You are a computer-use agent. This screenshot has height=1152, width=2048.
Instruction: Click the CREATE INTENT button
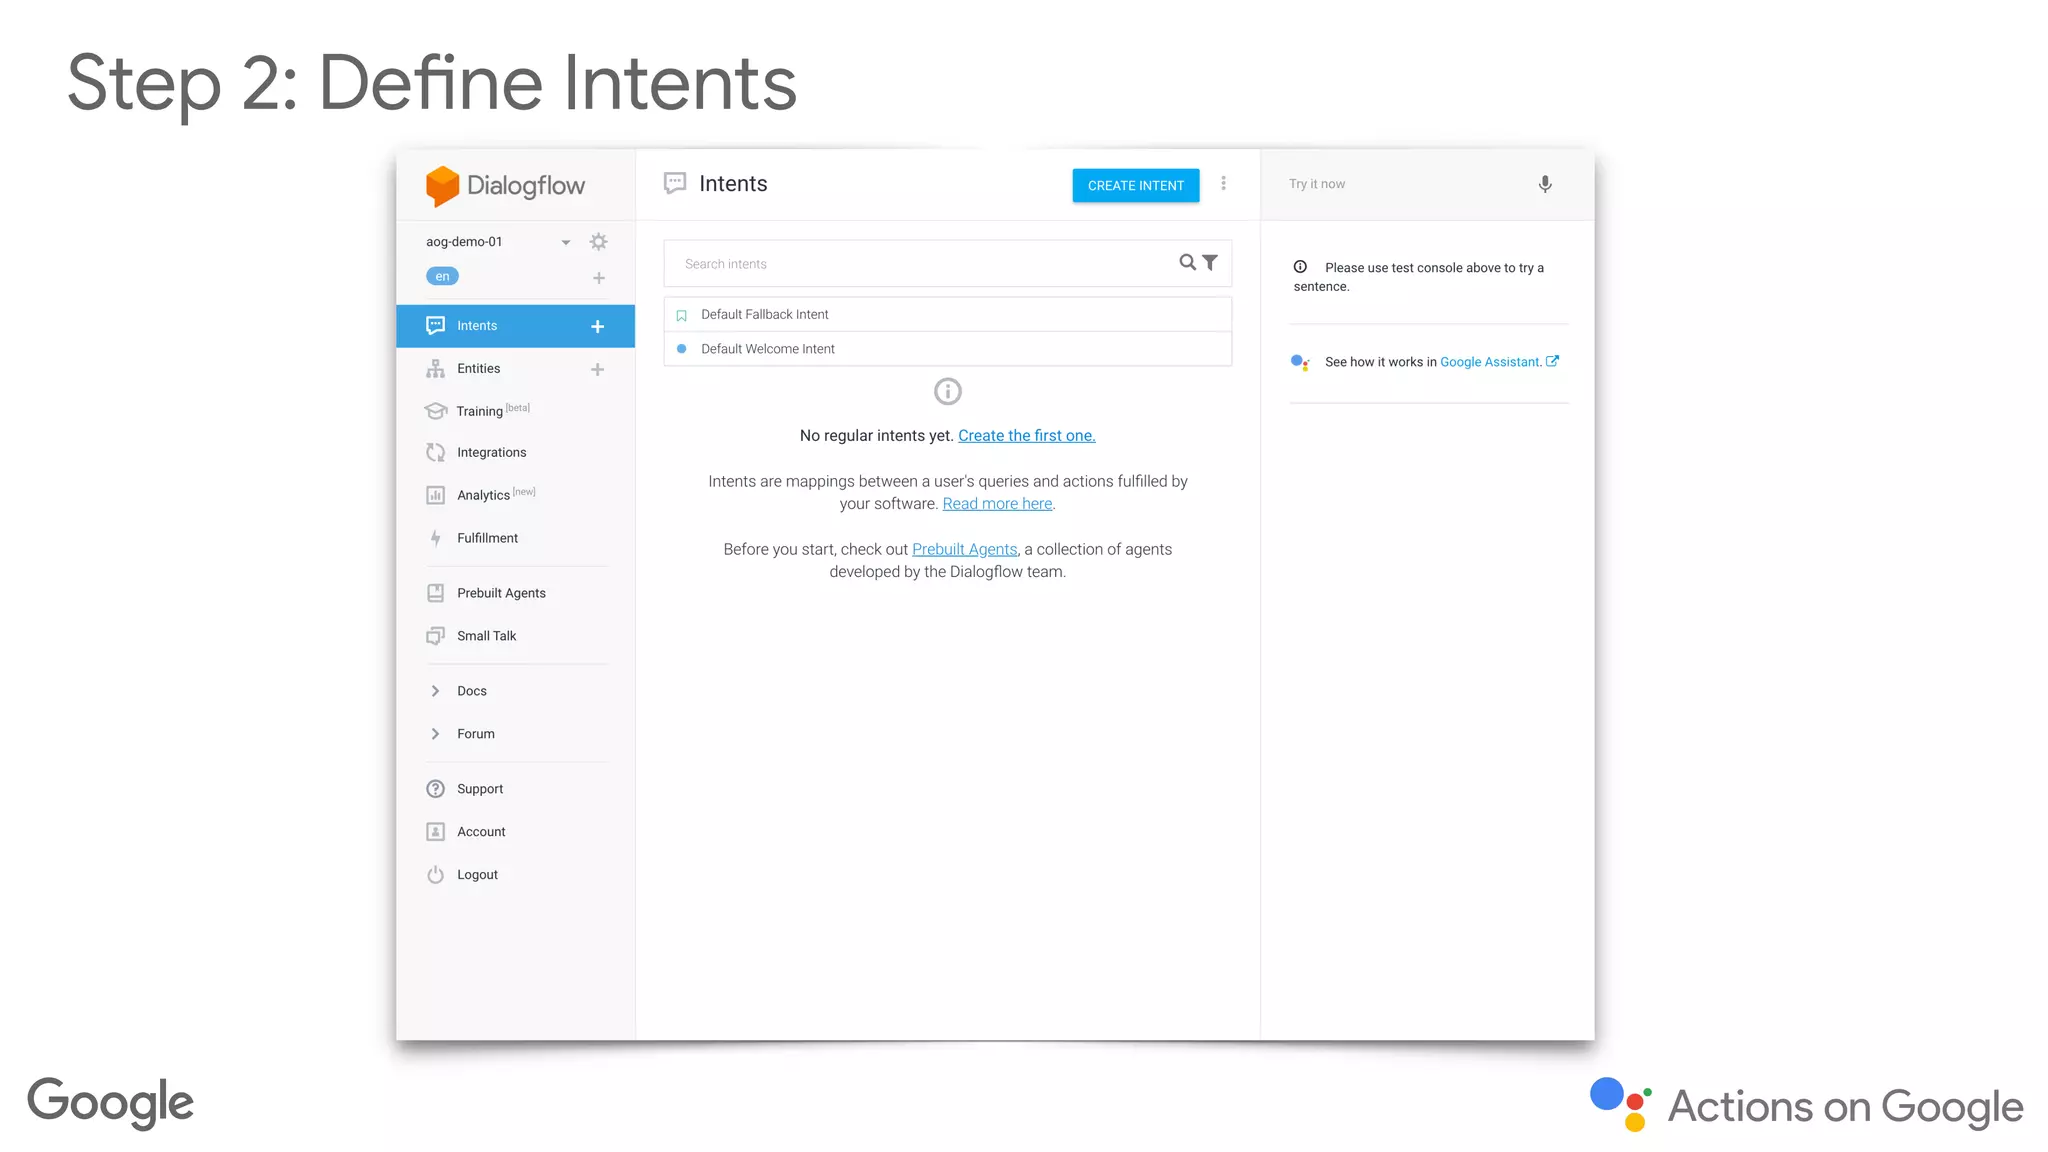1135,186
